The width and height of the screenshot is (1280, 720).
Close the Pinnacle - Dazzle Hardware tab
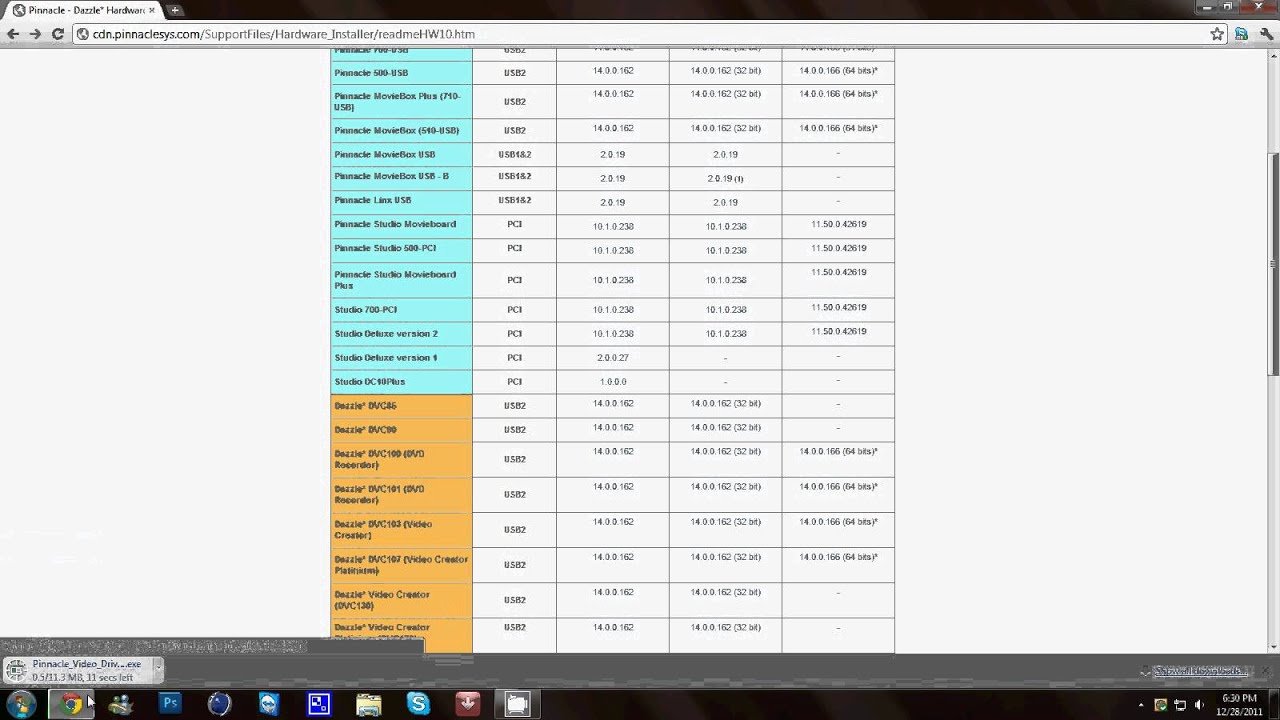(152, 10)
